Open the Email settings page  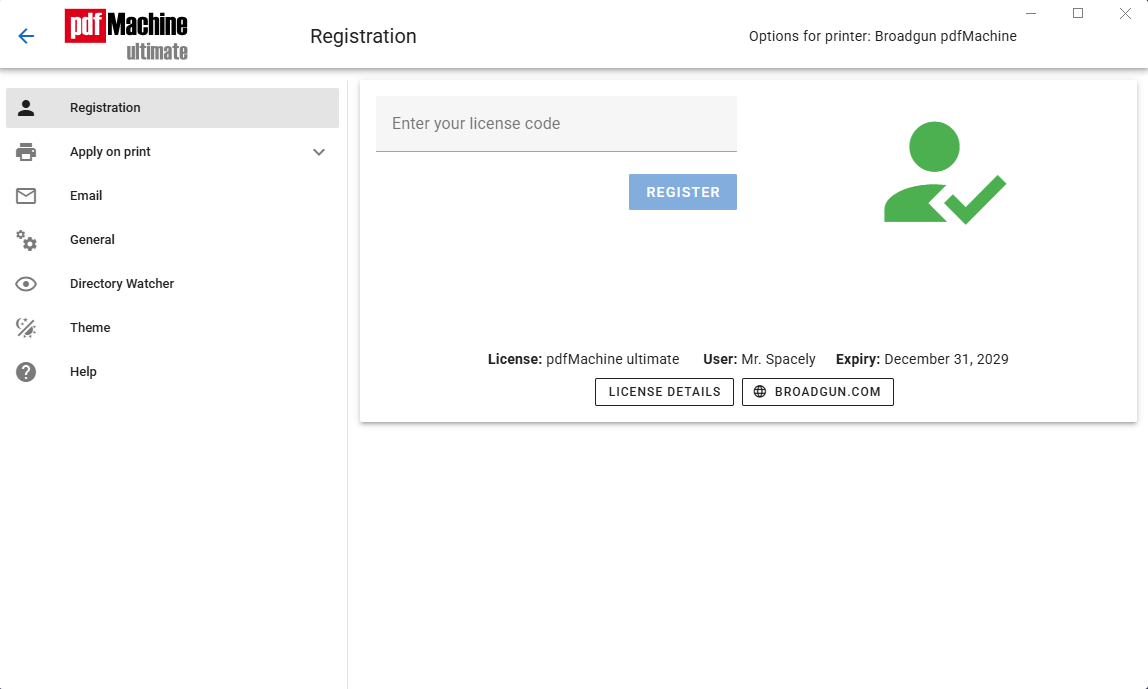pos(172,195)
